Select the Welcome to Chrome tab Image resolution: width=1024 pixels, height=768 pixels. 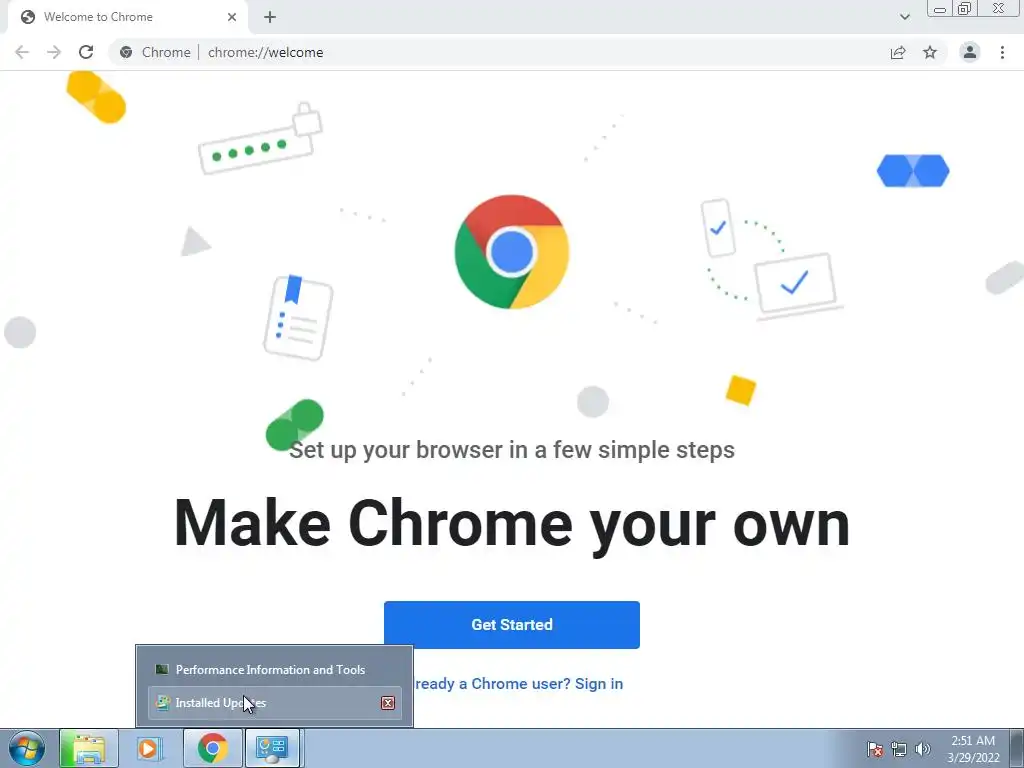point(127,17)
